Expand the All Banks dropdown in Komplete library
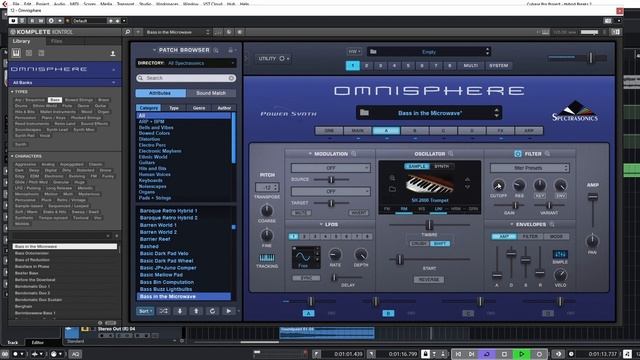The height and width of the screenshot is (360, 640). tap(65, 82)
